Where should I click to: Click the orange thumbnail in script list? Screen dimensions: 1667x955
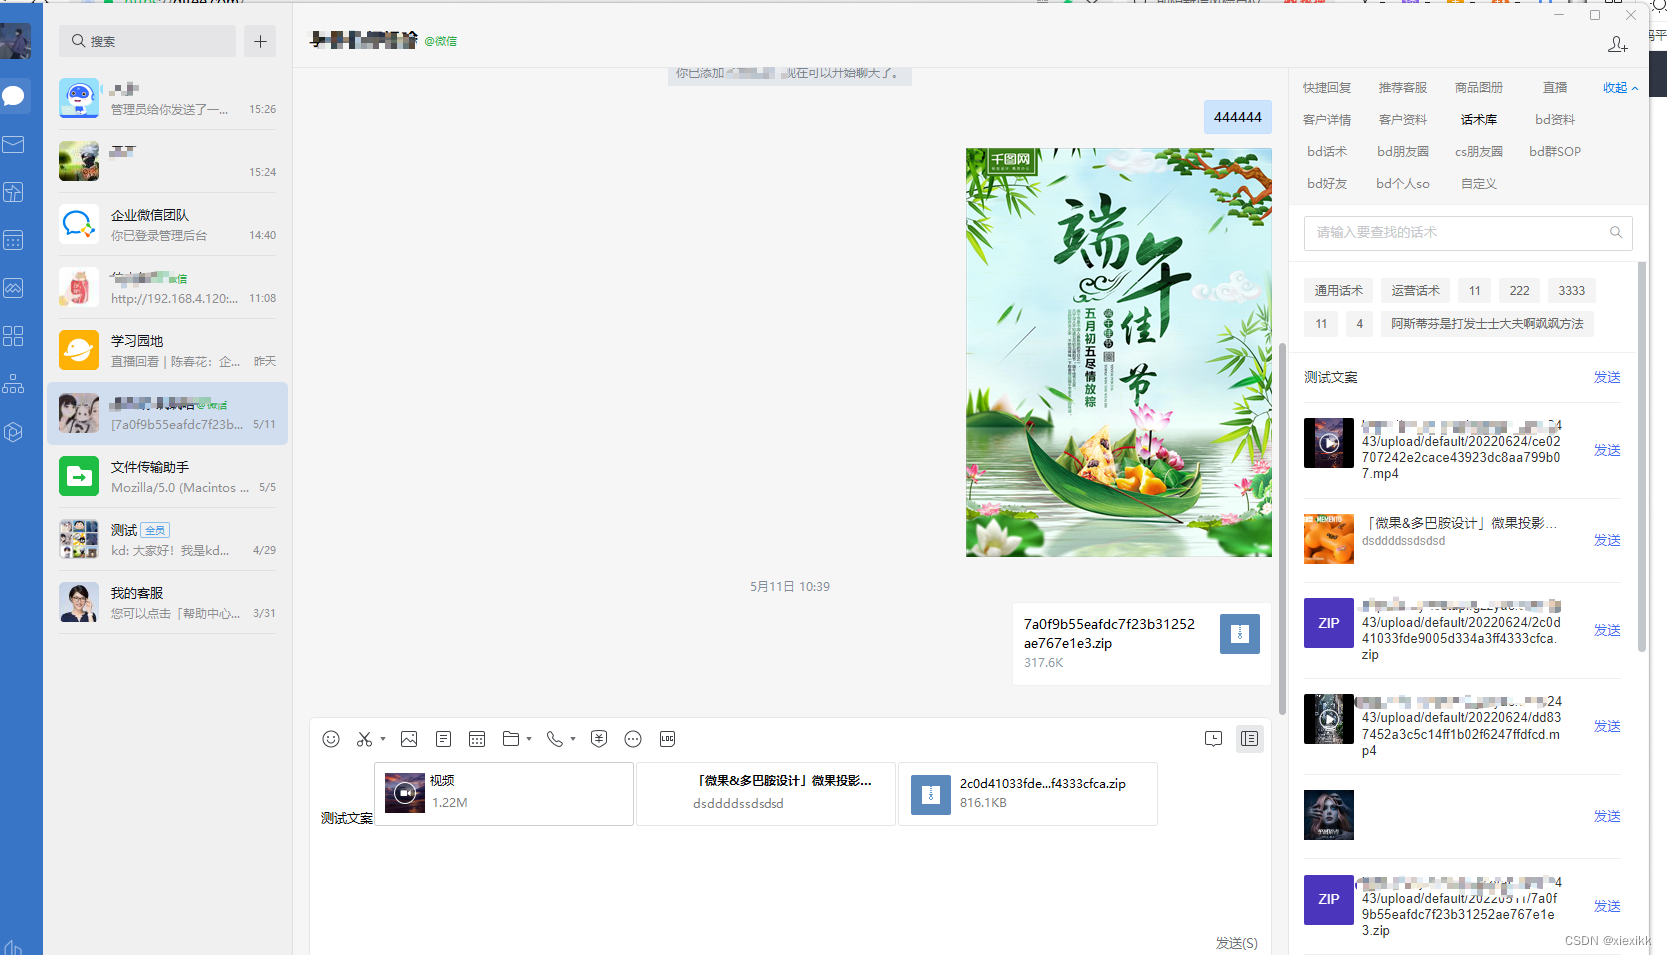point(1329,539)
